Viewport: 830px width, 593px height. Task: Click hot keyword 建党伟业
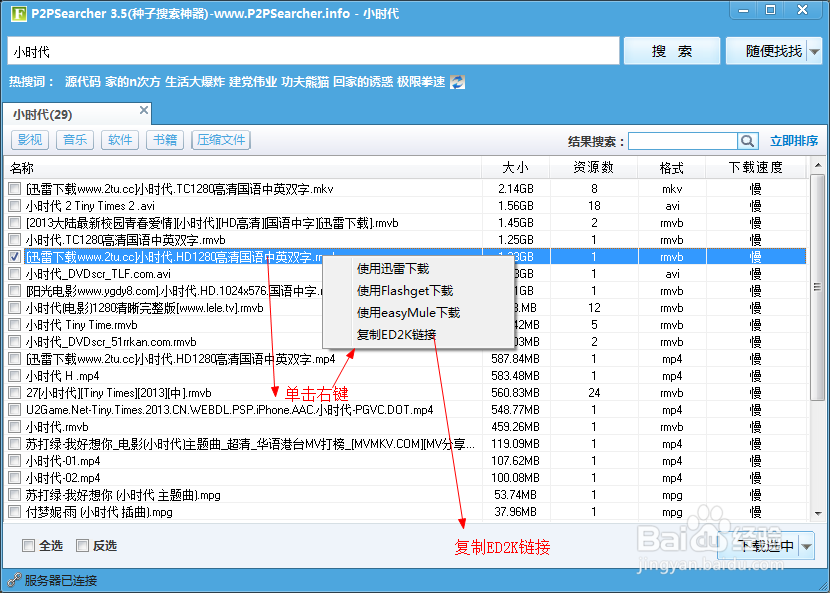252,82
